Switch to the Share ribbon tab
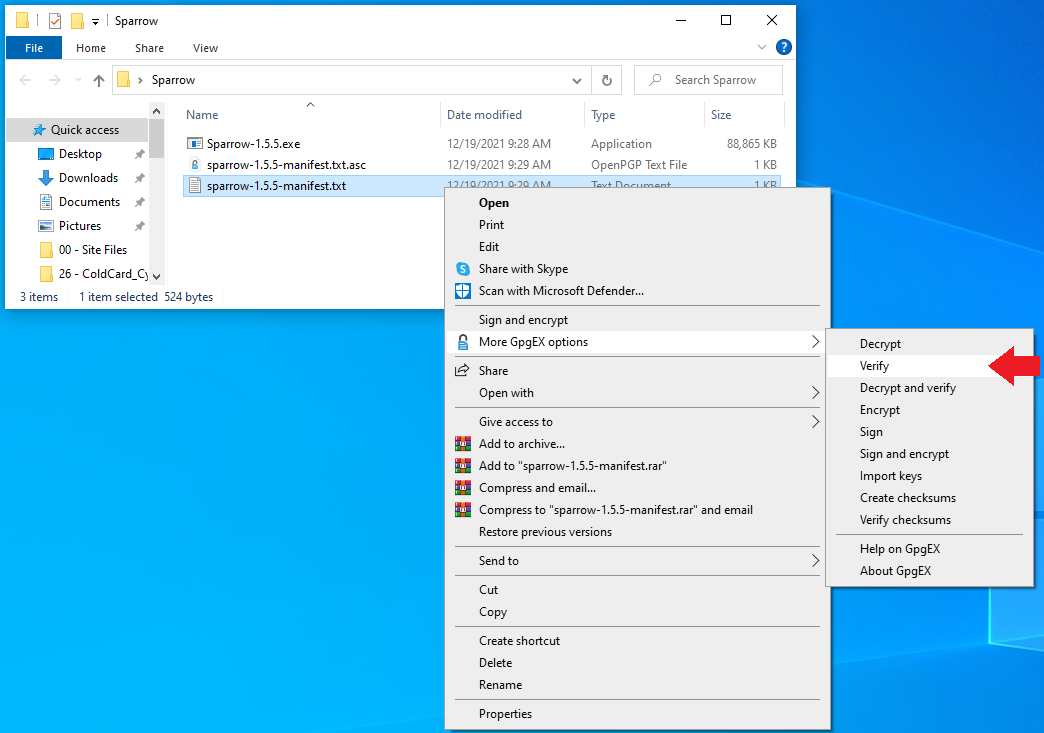This screenshot has height=733, width=1044. 149,48
